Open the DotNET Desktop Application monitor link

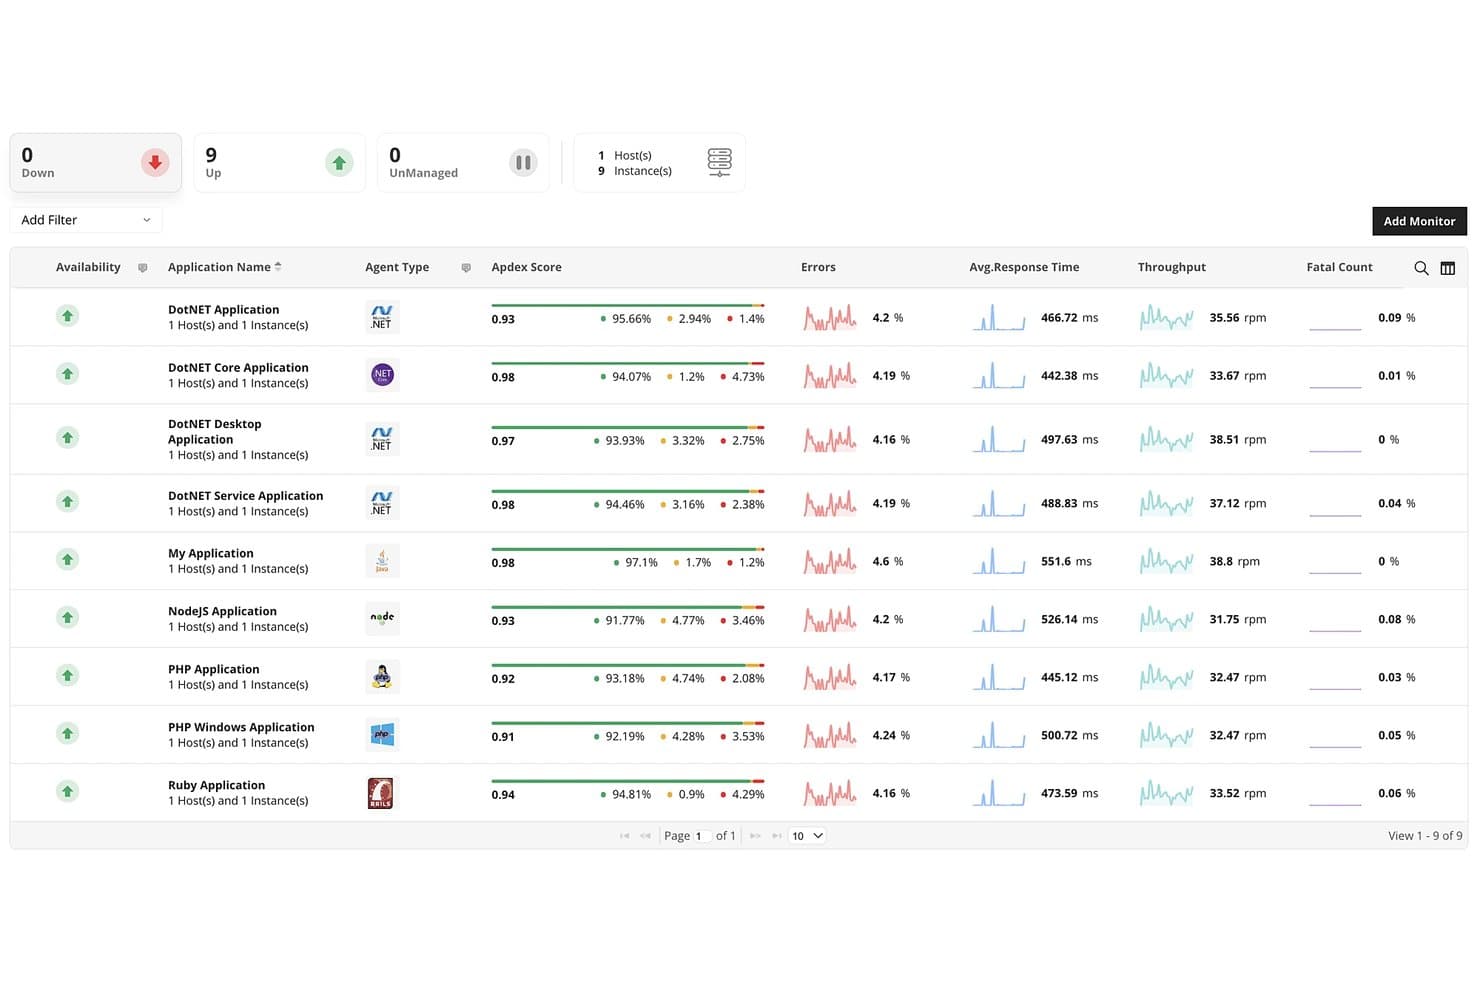pos(215,432)
